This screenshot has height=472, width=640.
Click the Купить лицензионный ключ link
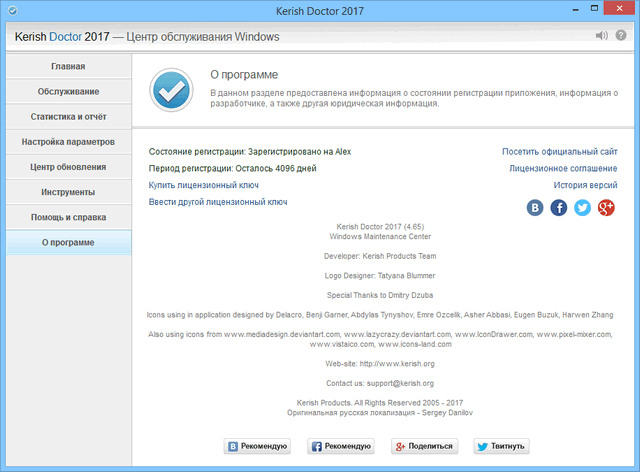coord(206,185)
